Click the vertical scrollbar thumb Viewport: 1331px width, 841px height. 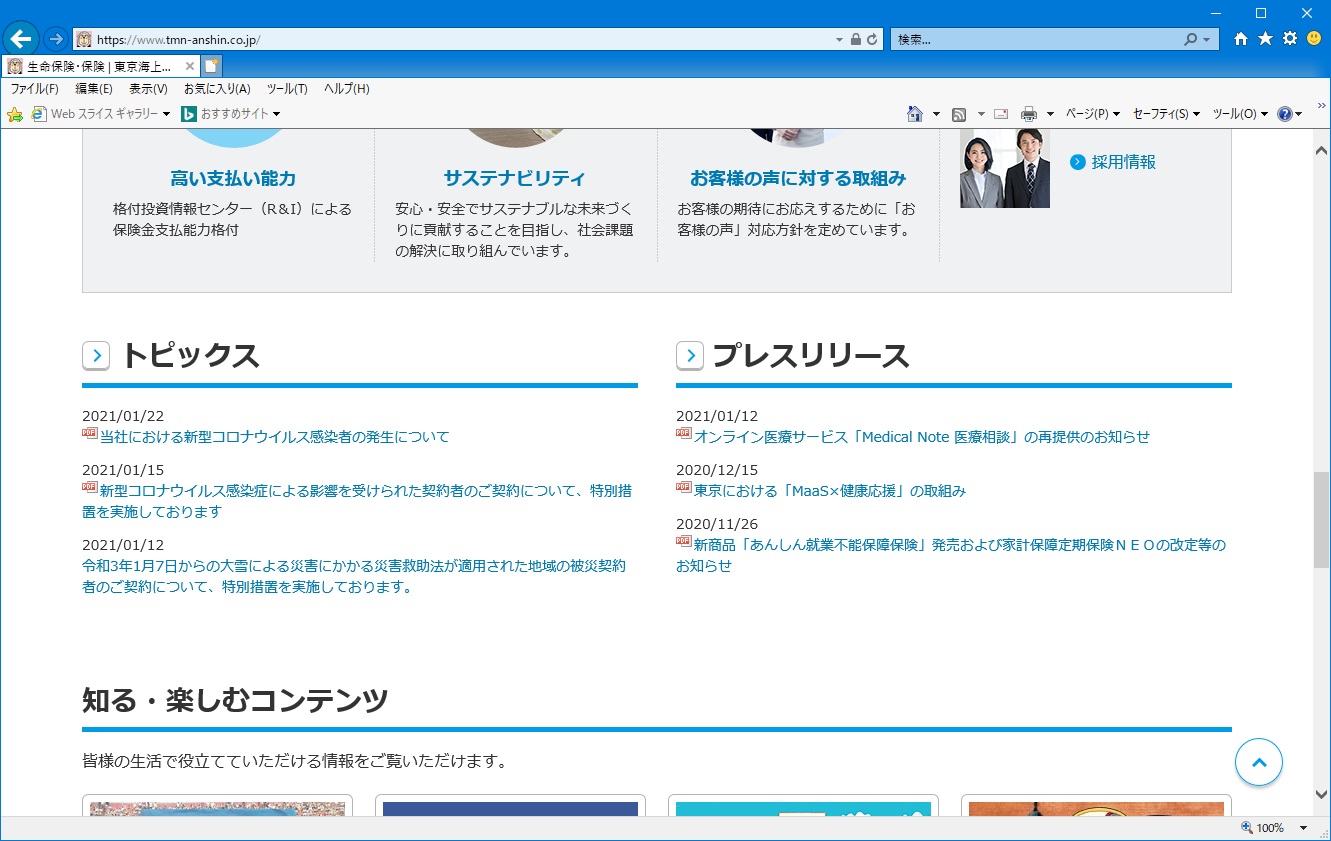(1321, 520)
